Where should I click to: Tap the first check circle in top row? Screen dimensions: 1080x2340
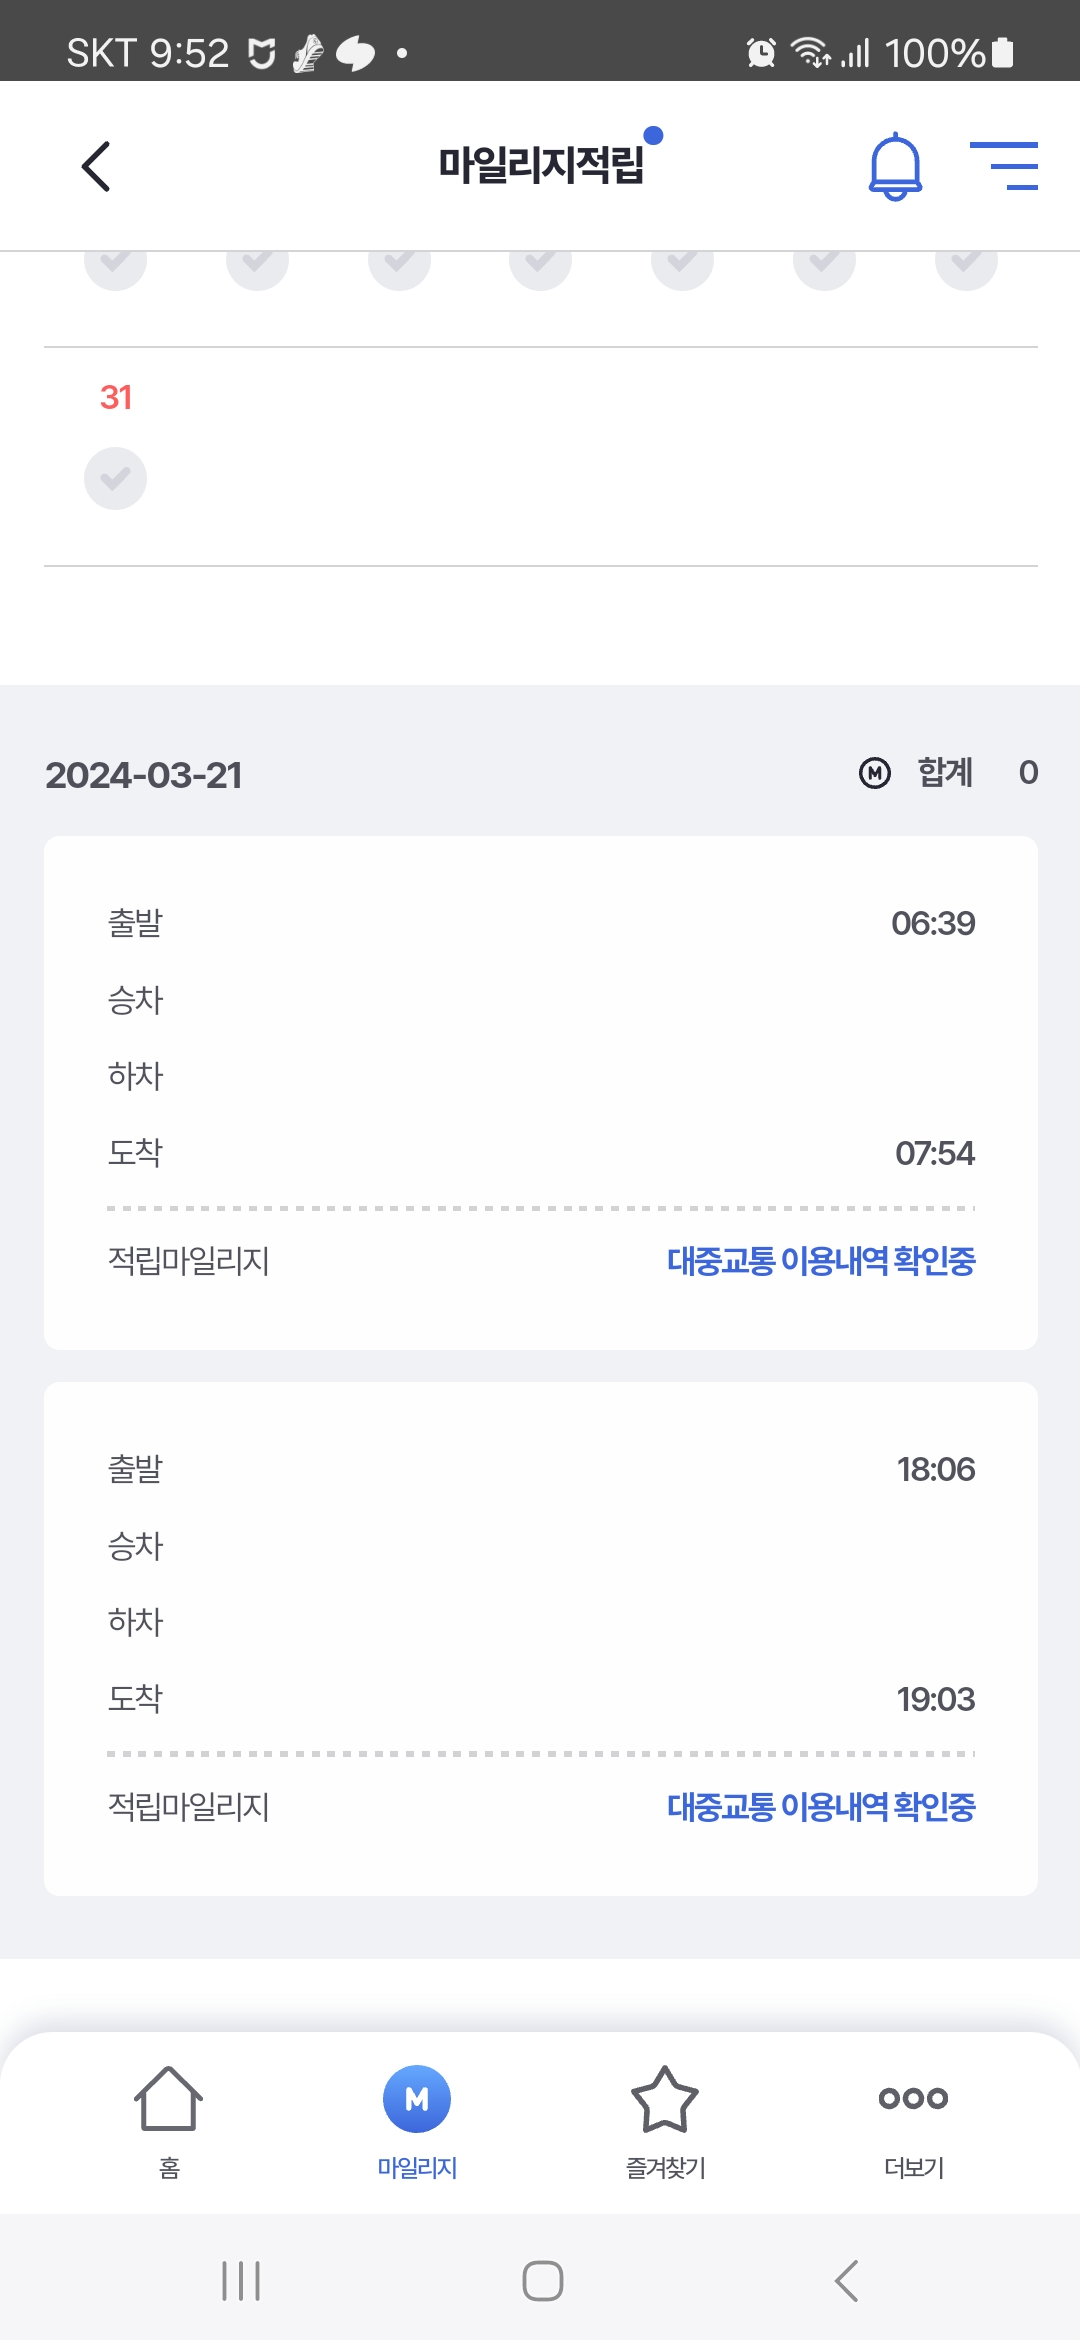pyautogui.click(x=116, y=266)
